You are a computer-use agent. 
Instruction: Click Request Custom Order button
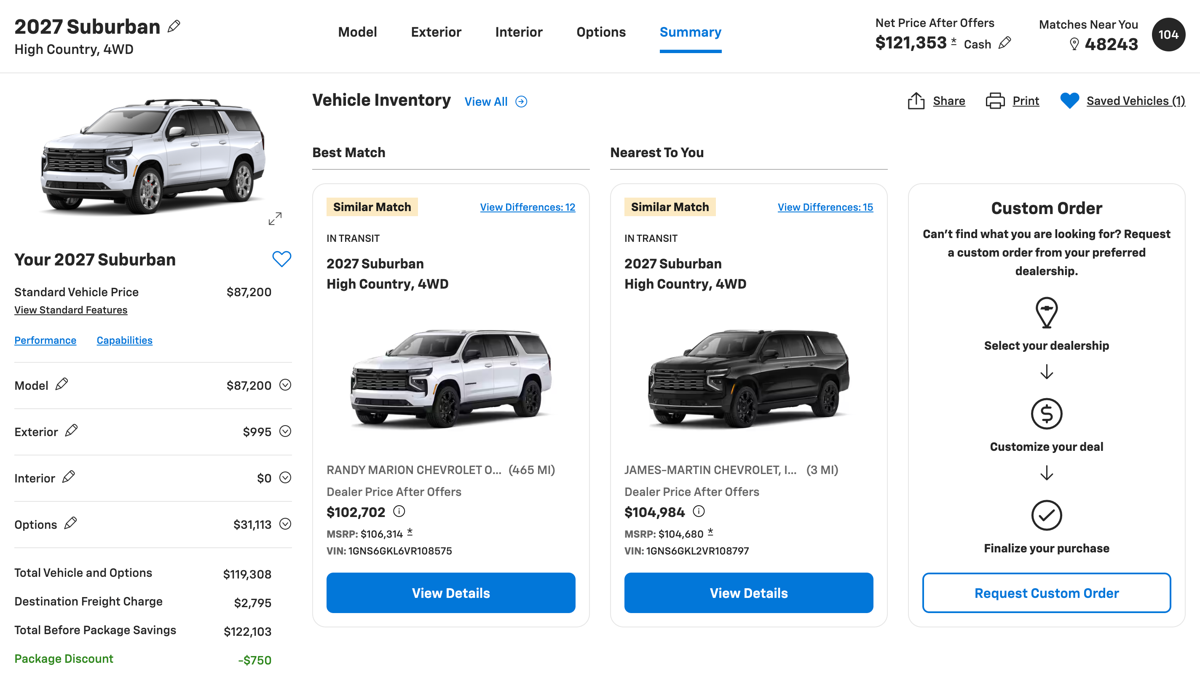tap(1046, 593)
